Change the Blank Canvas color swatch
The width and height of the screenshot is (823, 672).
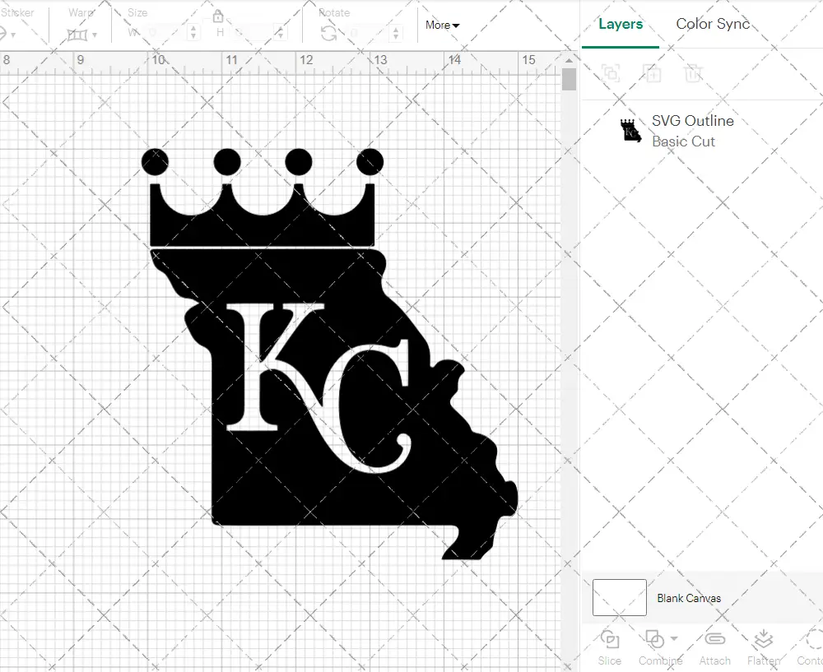(x=618, y=597)
